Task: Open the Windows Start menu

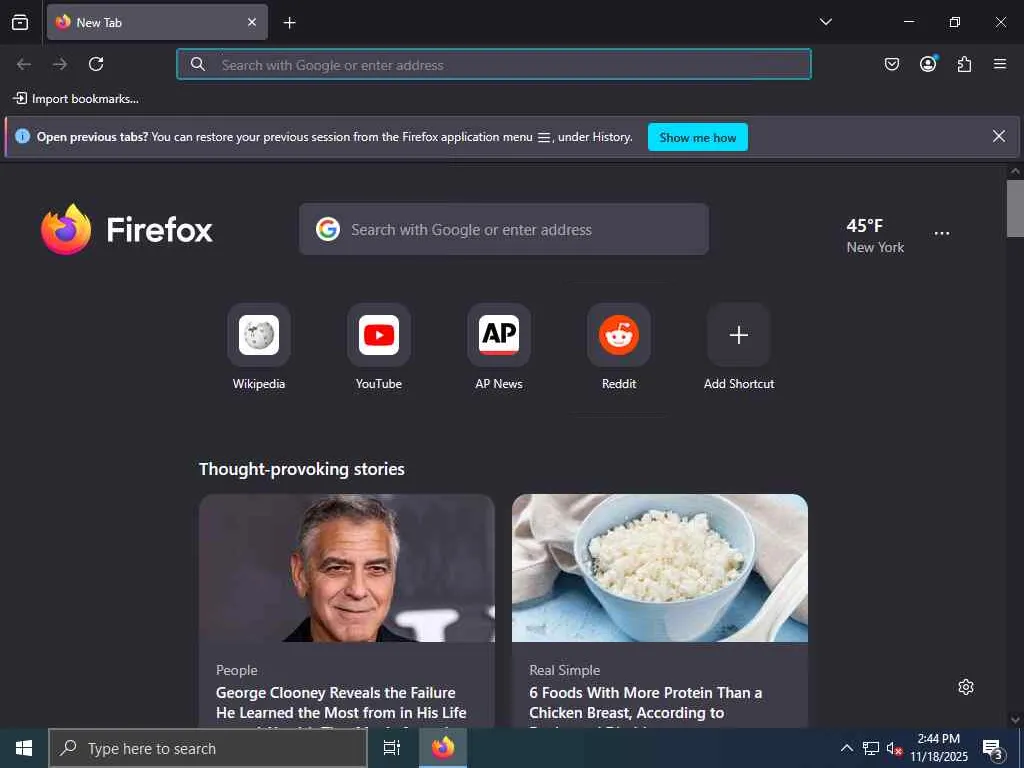Action: pyautogui.click(x=24, y=748)
